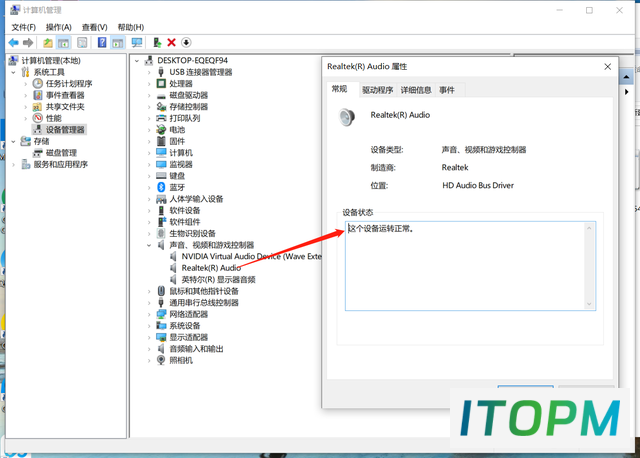This screenshot has height=458, width=640.
Task: Select the 常规 tab
Action: [x=339, y=89]
